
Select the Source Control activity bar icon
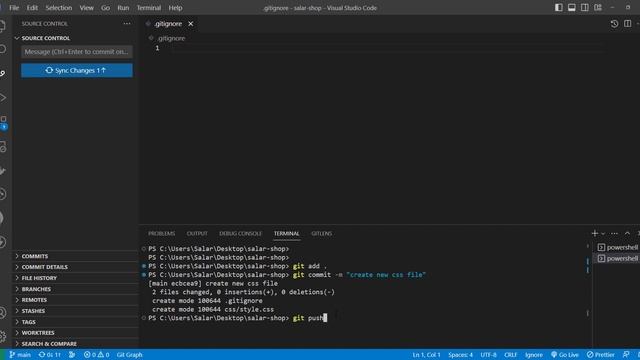pos(2,73)
